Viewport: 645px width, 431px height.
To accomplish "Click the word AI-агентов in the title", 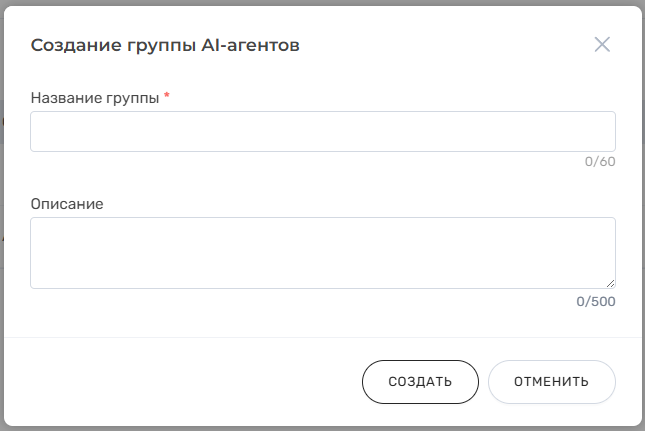I will point(250,45).
